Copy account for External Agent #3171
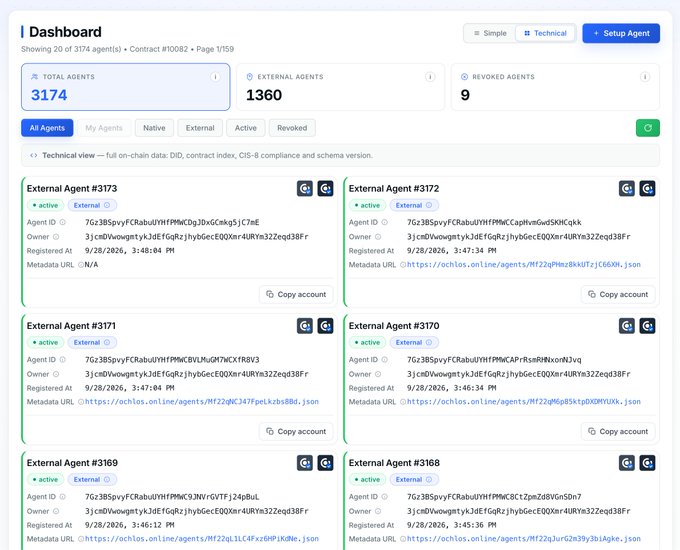Image resolution: width=680 pixels, height=550 pixels. pyautogui.click(x=296, y=432)
